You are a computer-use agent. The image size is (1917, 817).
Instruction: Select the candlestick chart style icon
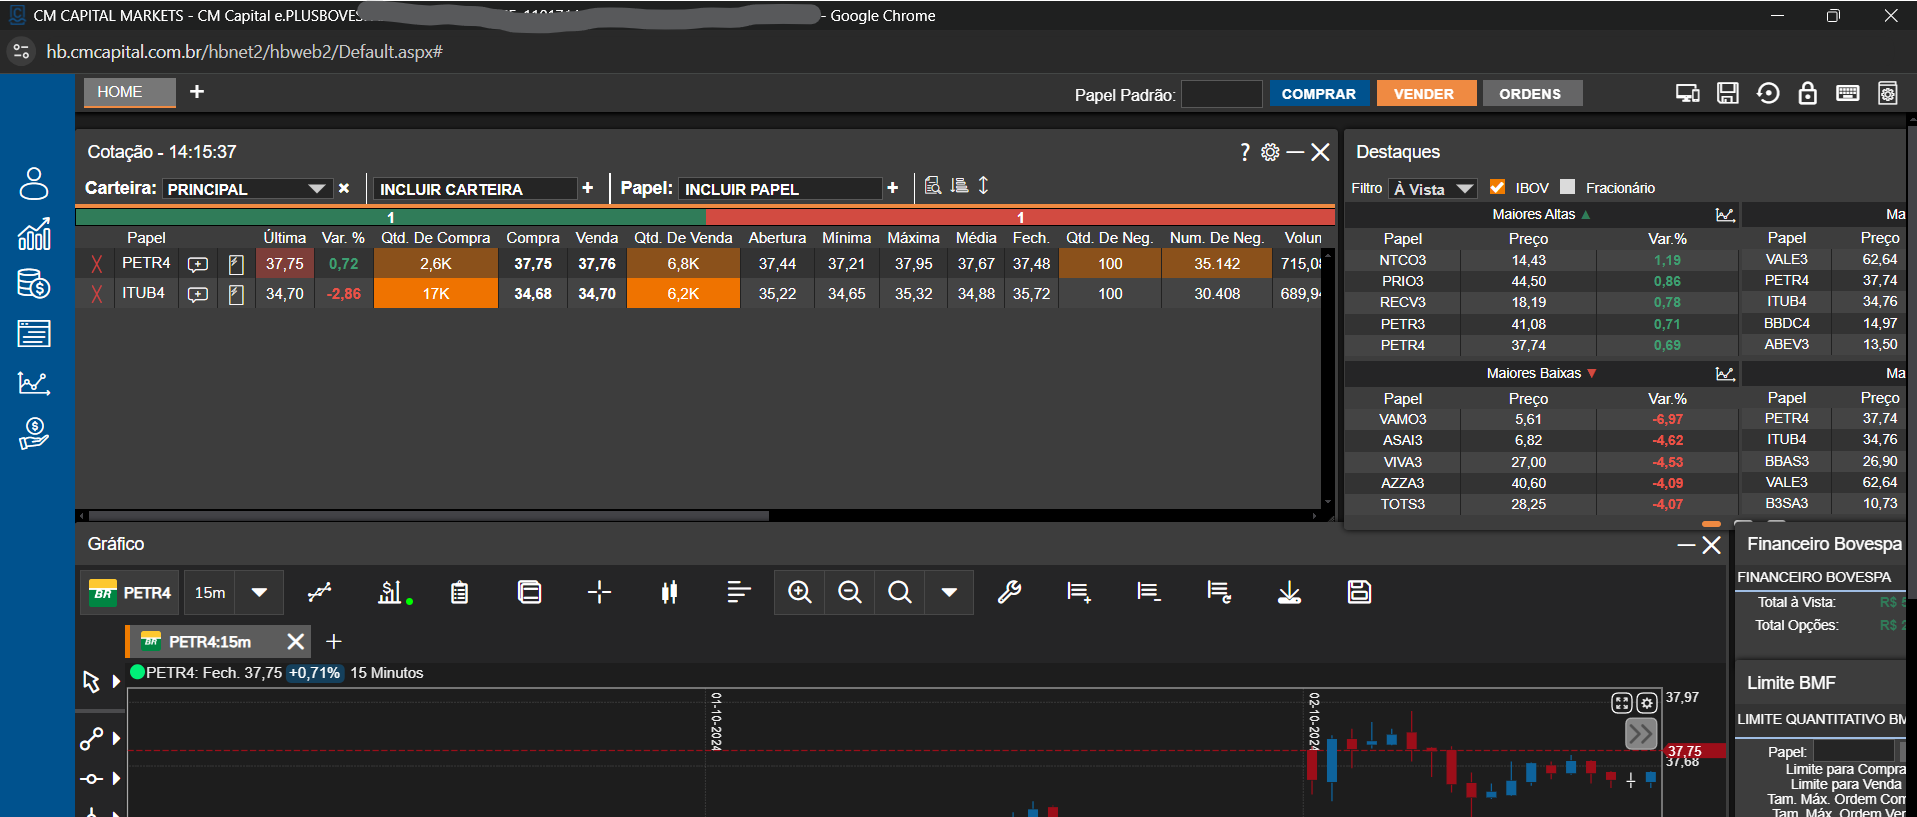coord(669,592)
